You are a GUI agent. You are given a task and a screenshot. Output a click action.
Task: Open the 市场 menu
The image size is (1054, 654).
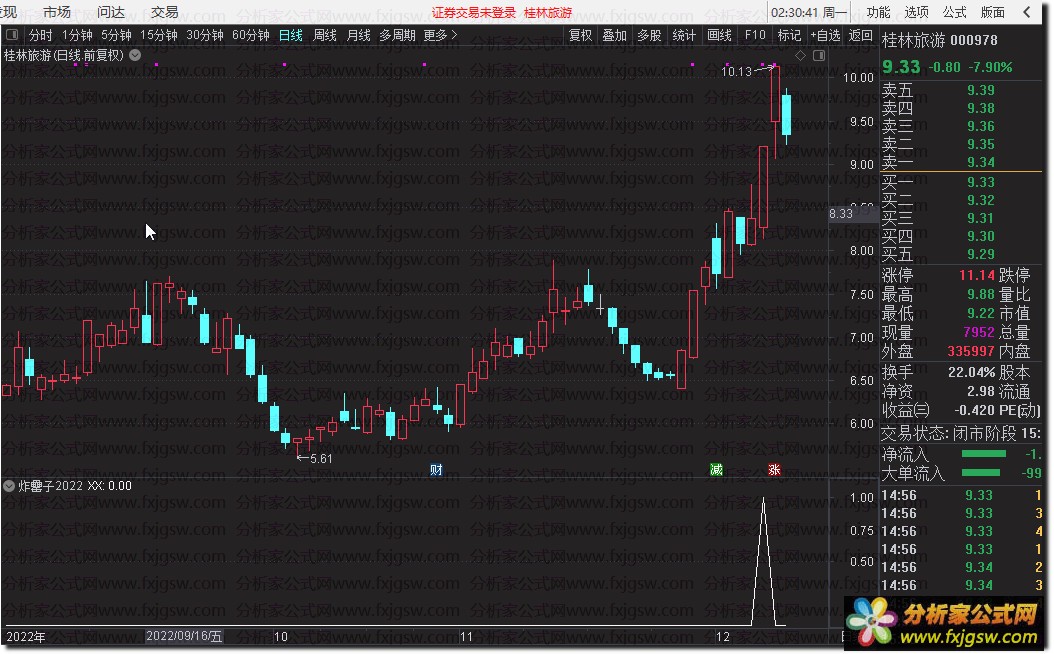(x=56, y=12)
